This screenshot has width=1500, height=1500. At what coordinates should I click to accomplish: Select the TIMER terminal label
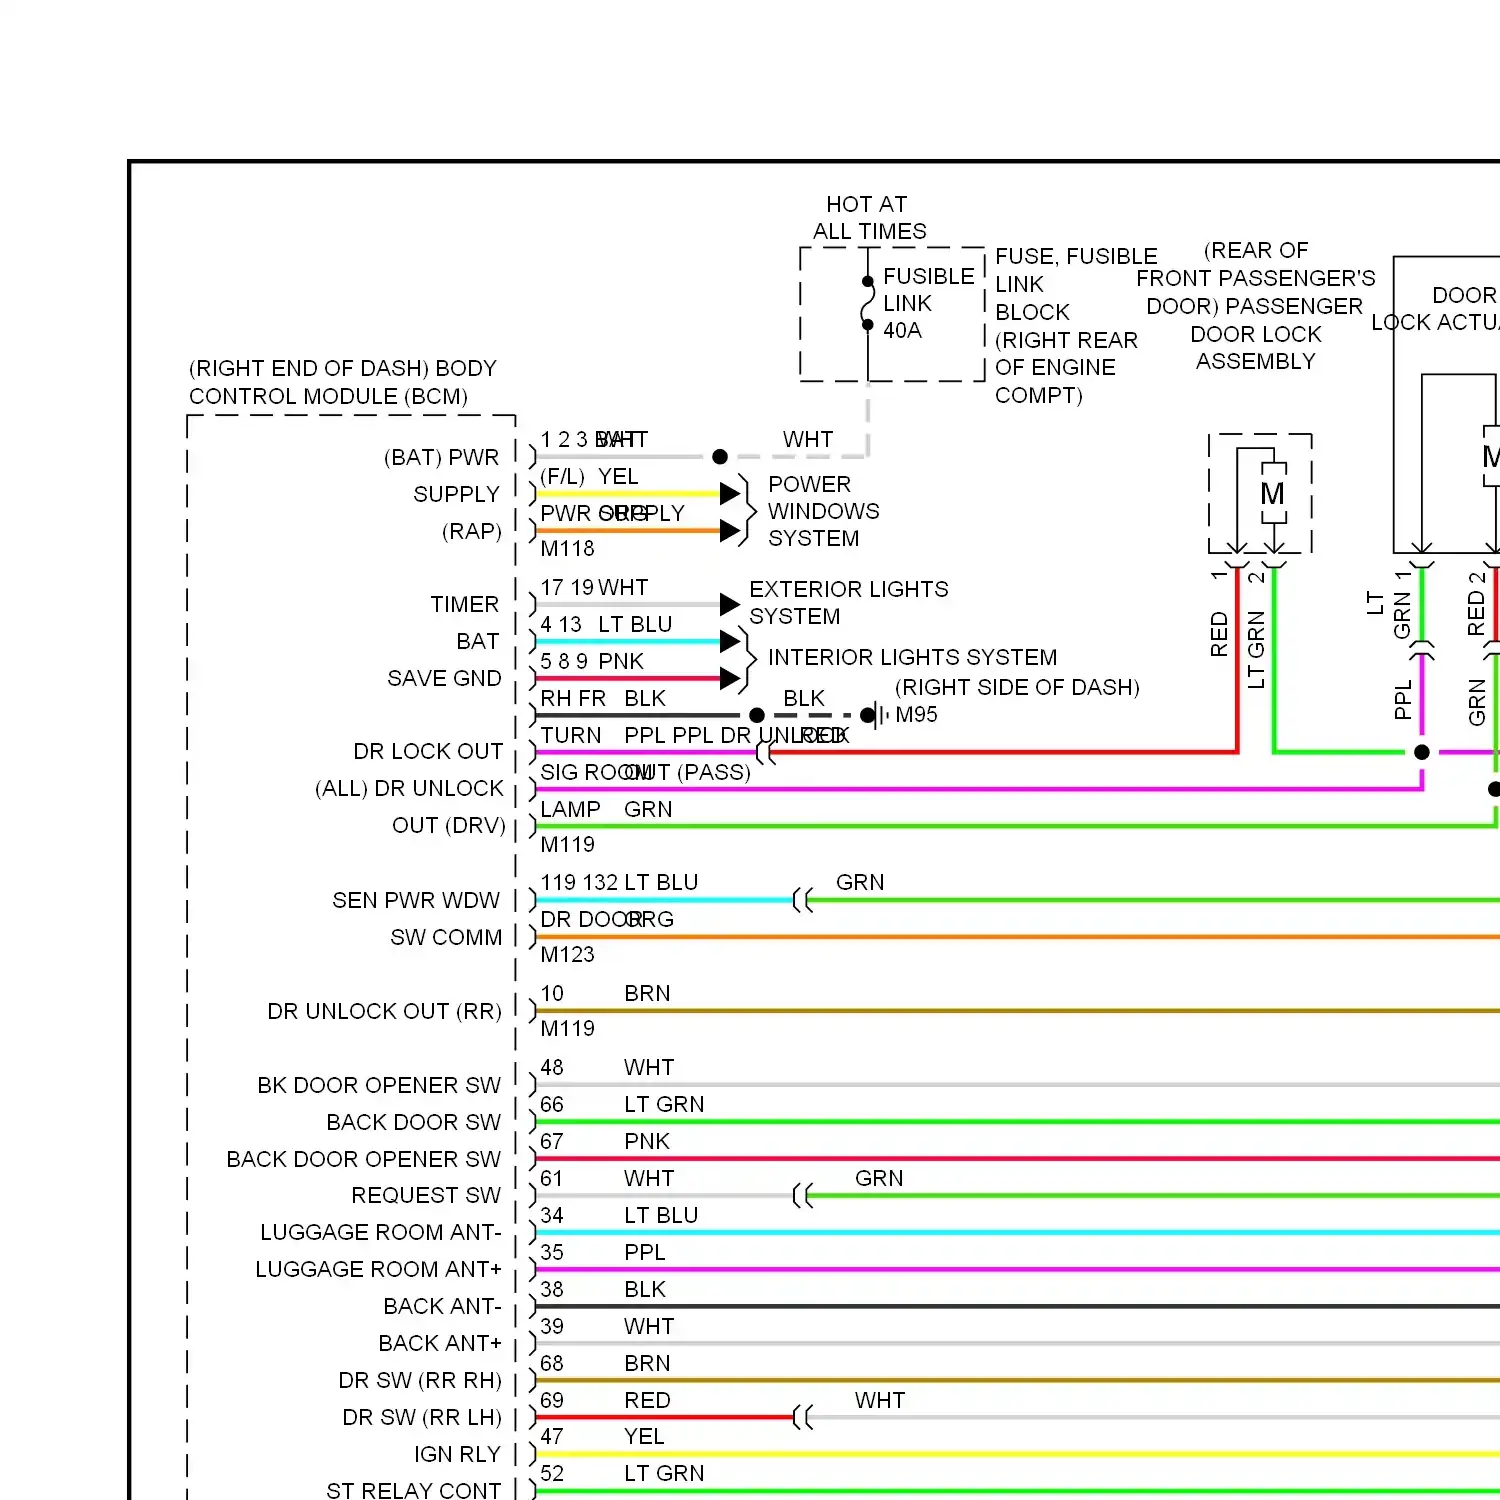(464, 604)
